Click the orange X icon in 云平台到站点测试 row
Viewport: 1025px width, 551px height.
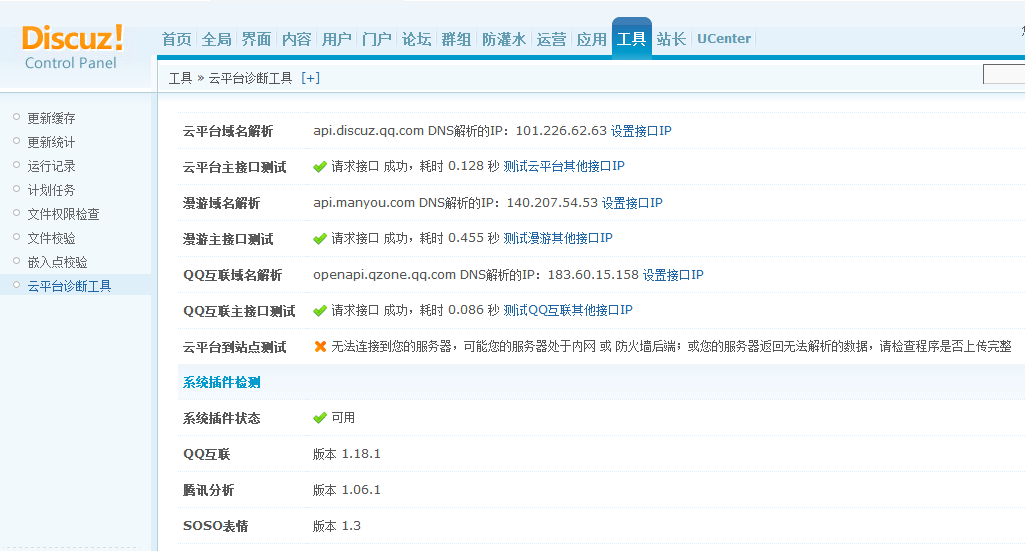(x=320, y=346)
